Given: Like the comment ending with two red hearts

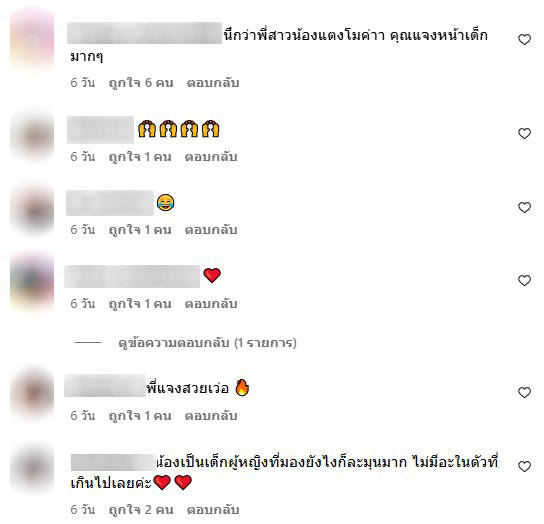Looking at the screenshot, I should 524,466.
